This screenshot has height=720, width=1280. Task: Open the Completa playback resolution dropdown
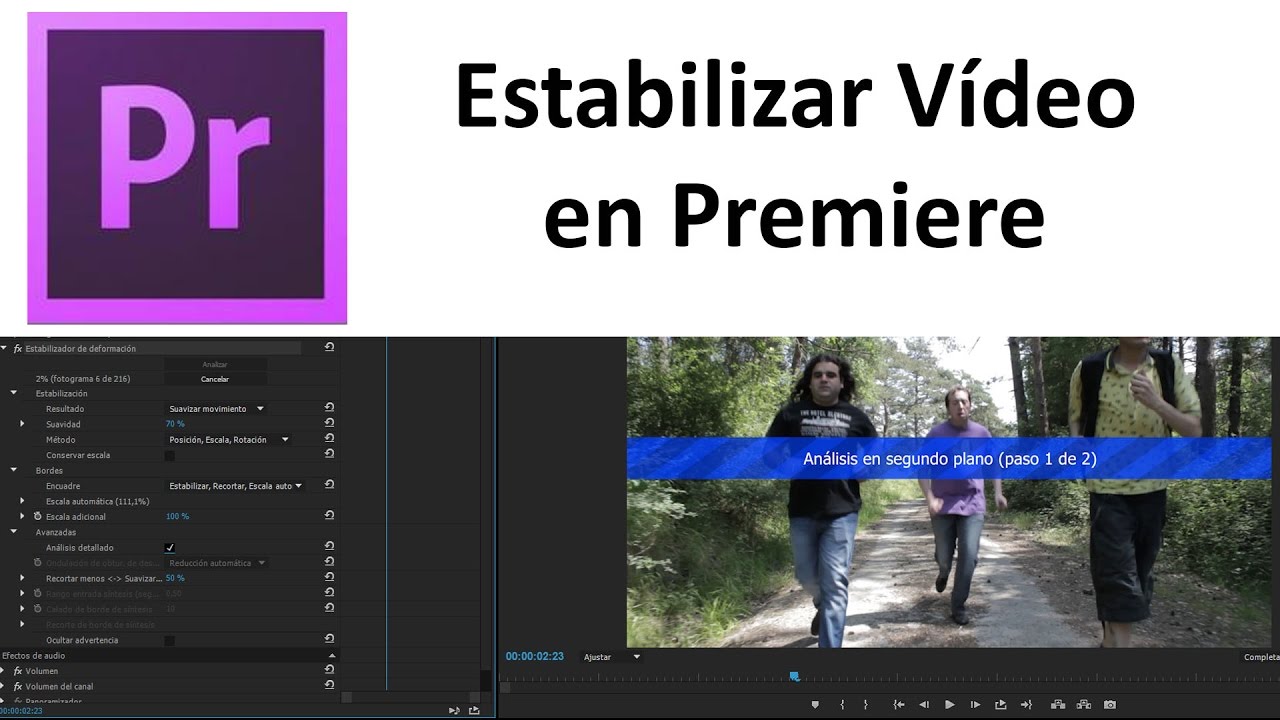tap(1260, 657)
